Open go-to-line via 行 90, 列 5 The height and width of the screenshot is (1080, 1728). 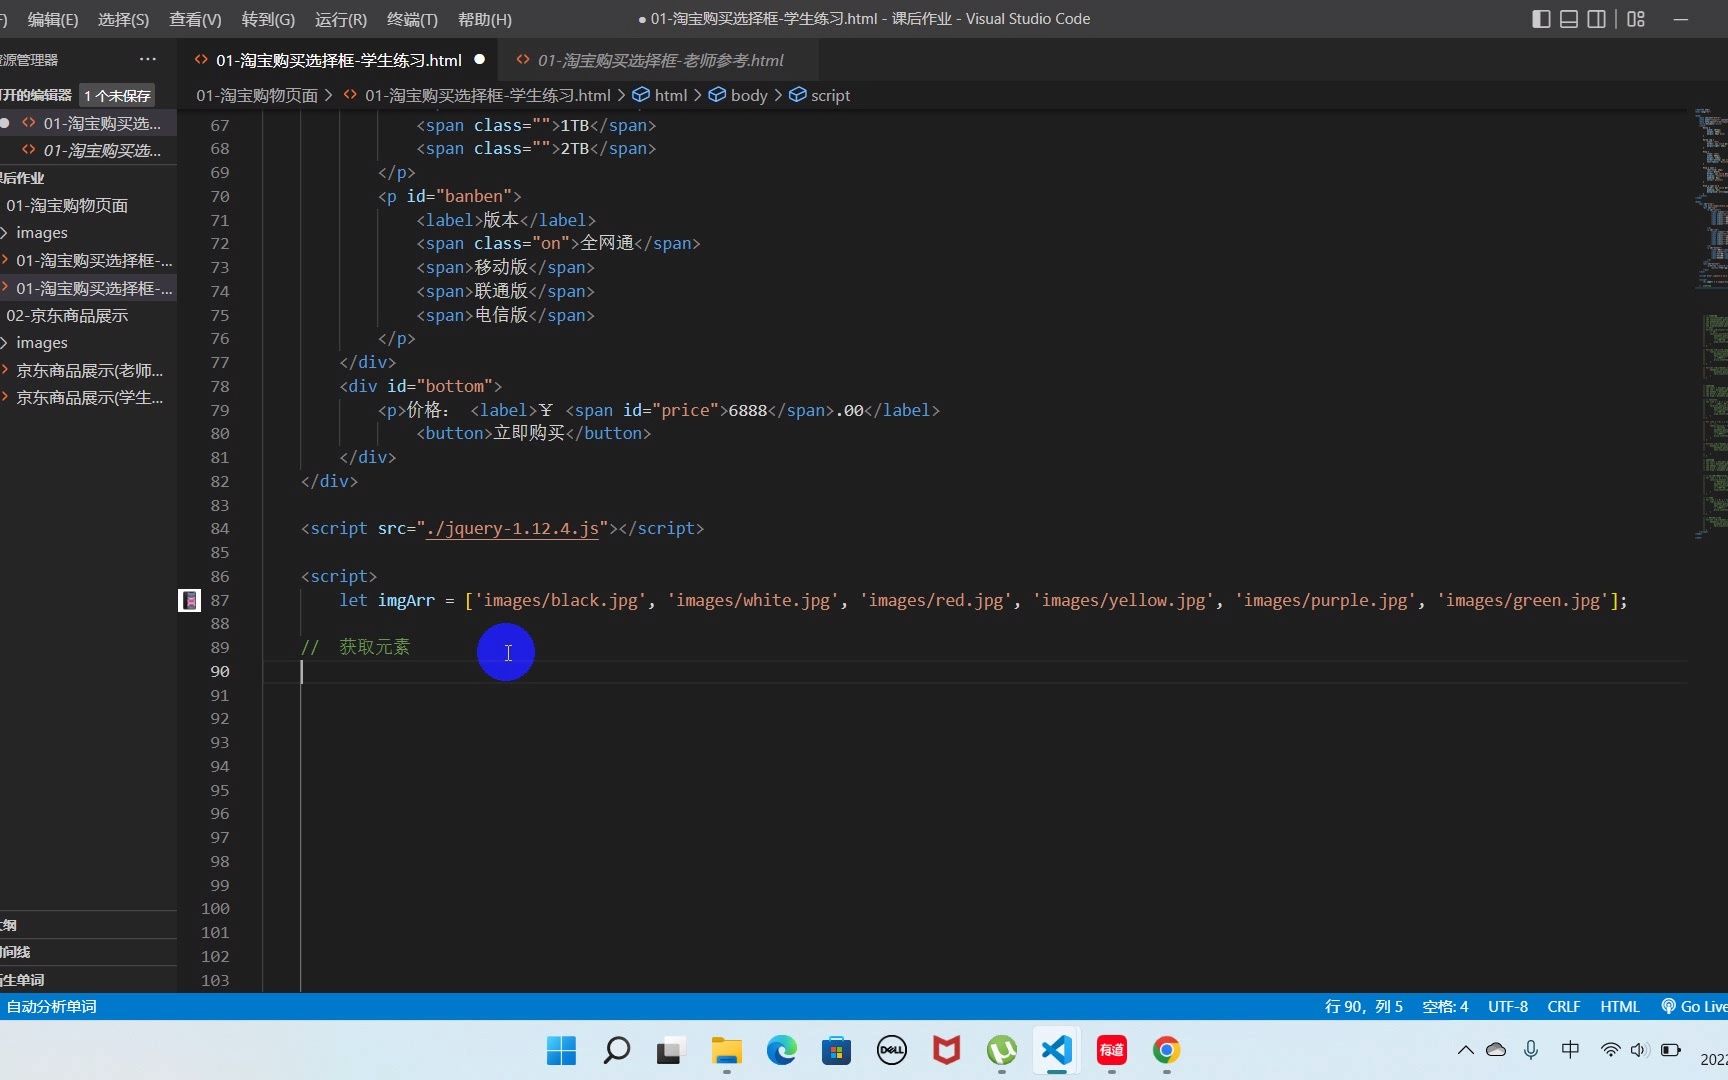click(x=1364, y=1006)
